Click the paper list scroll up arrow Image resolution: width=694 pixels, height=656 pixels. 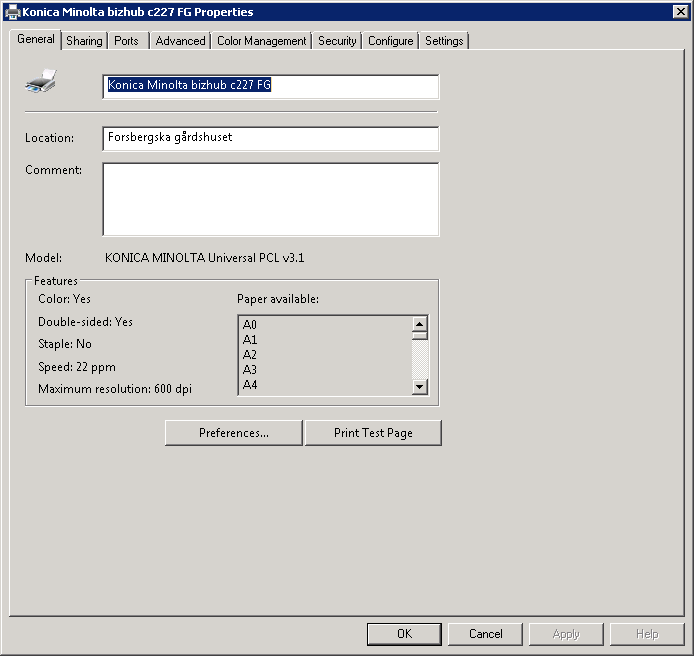pos(419,324)
